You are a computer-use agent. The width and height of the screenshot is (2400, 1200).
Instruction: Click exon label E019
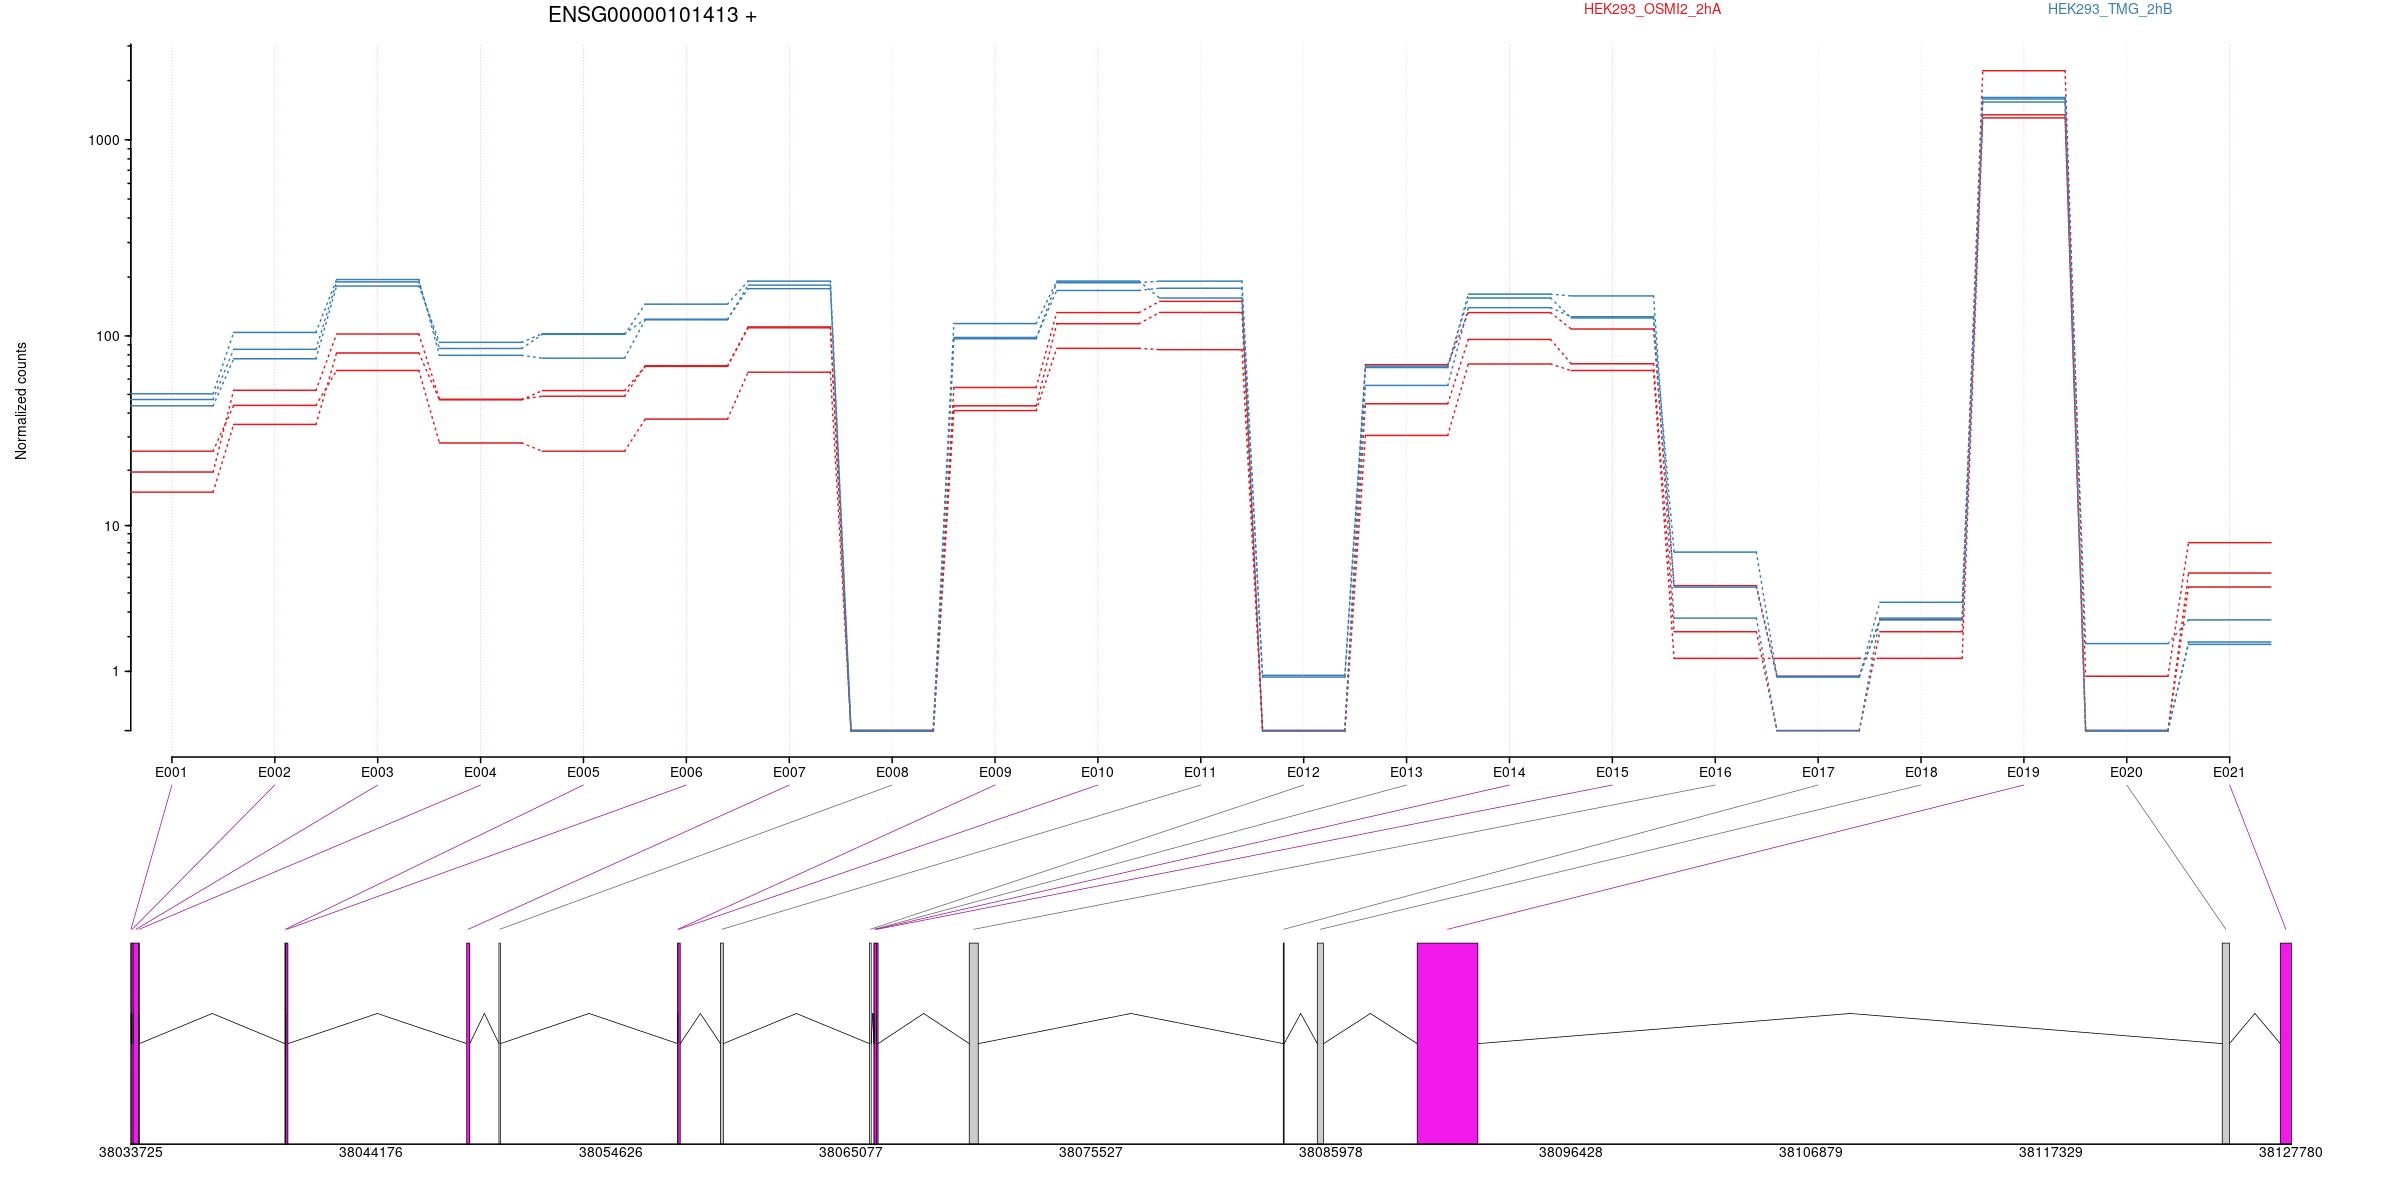2023,773
